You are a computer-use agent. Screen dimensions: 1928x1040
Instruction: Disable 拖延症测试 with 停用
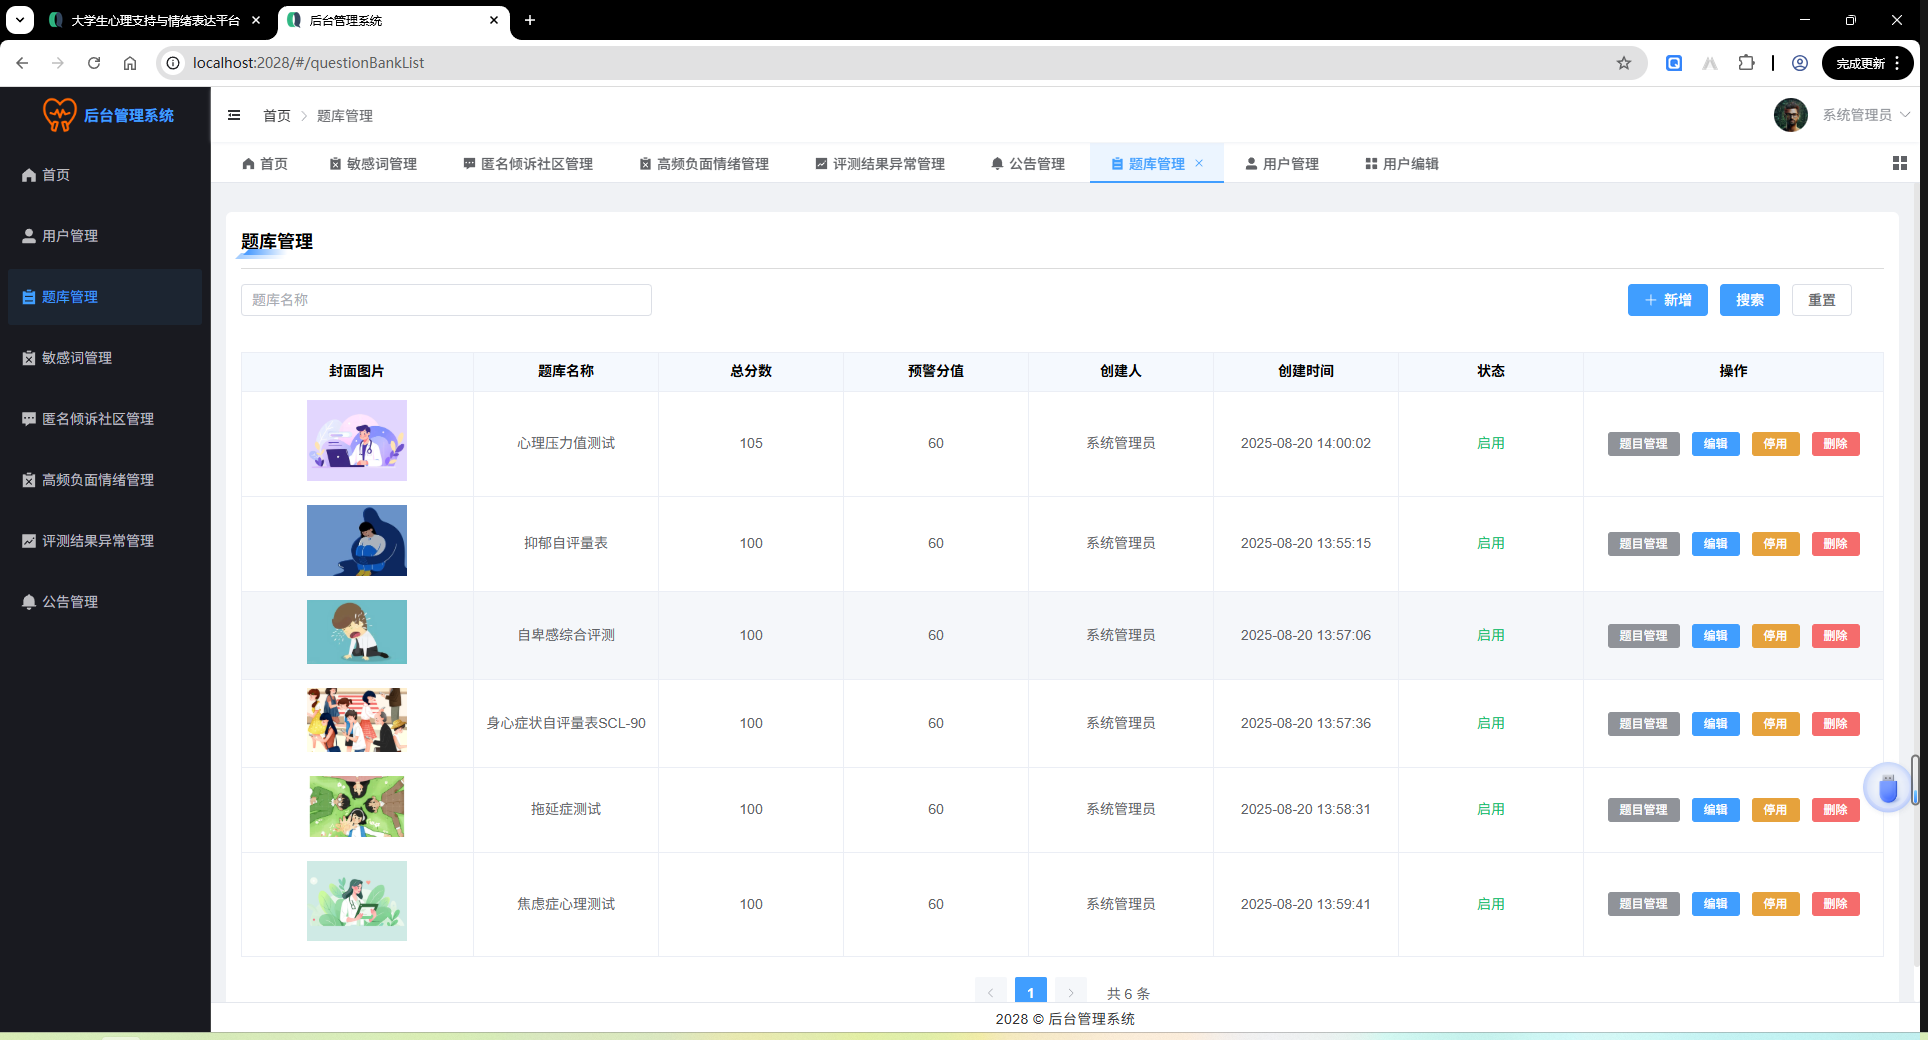coord(1776,810)
